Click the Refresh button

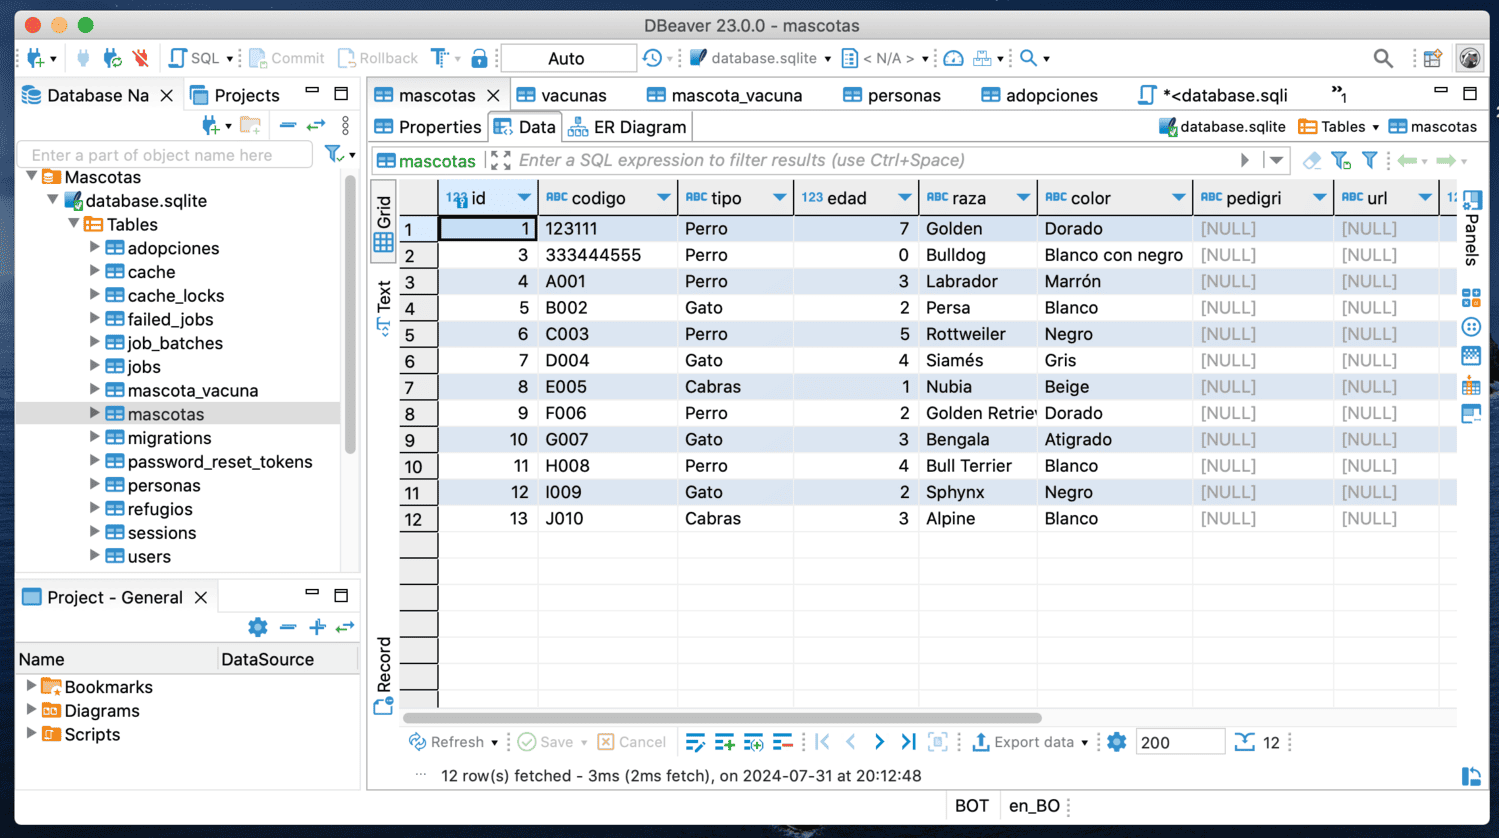pyautogui.click(x=446, y=742)
